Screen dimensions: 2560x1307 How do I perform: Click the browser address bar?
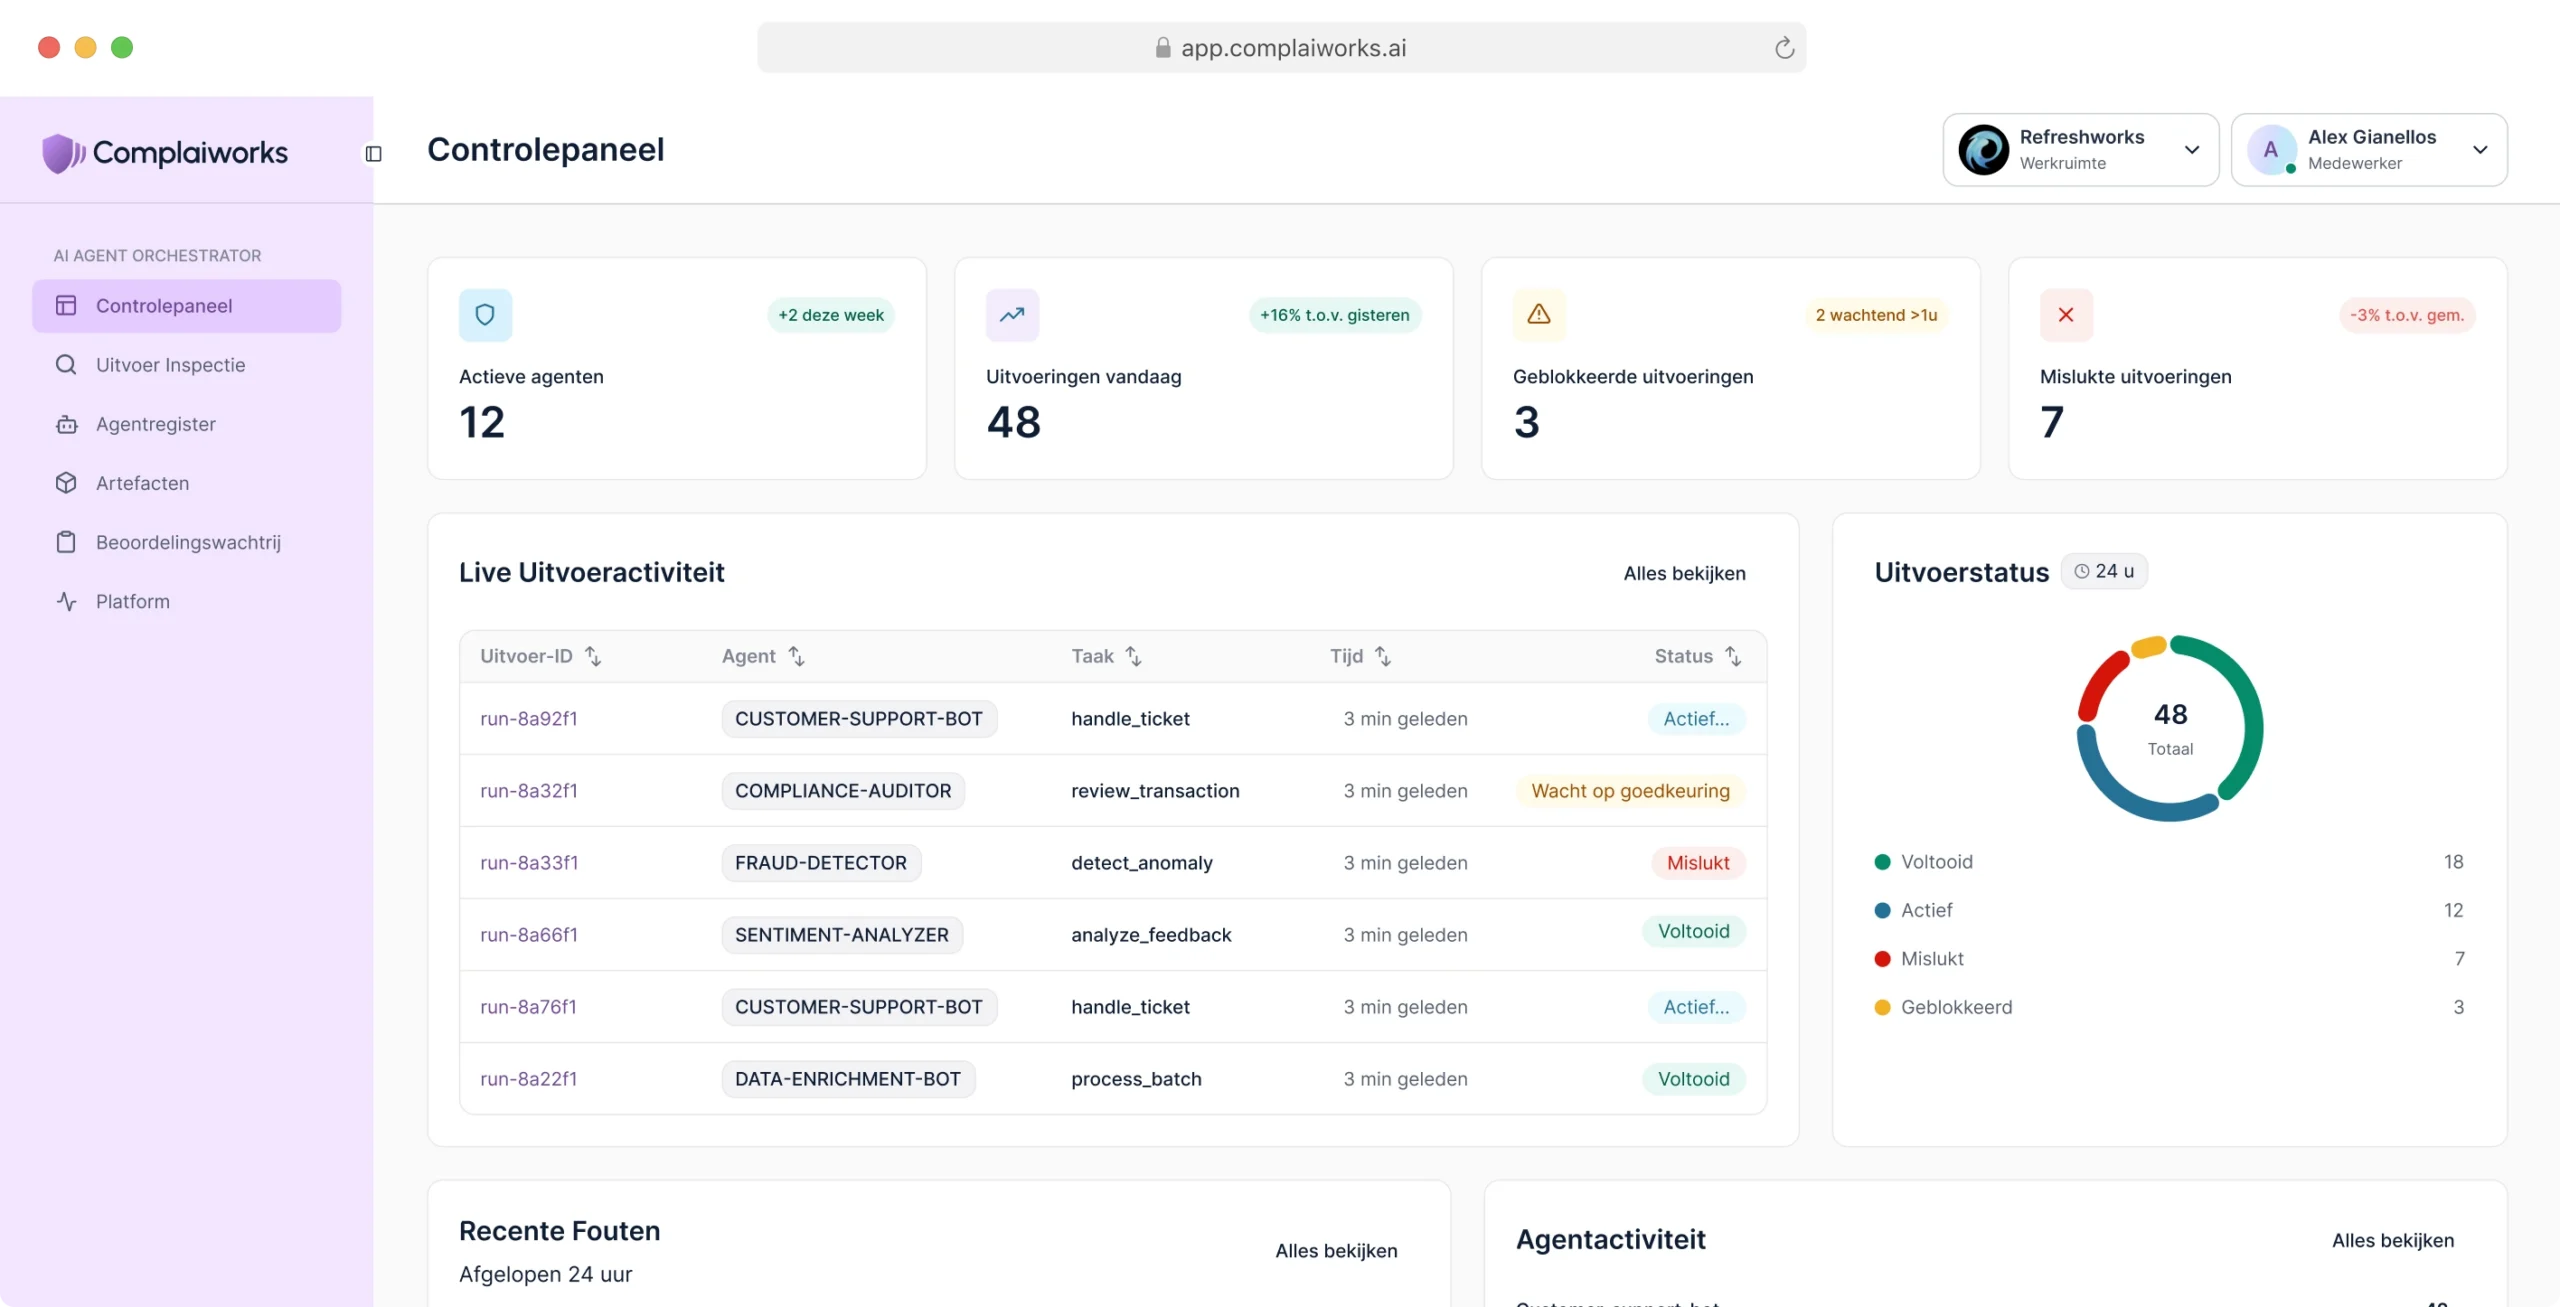[x=1281, y=48]
